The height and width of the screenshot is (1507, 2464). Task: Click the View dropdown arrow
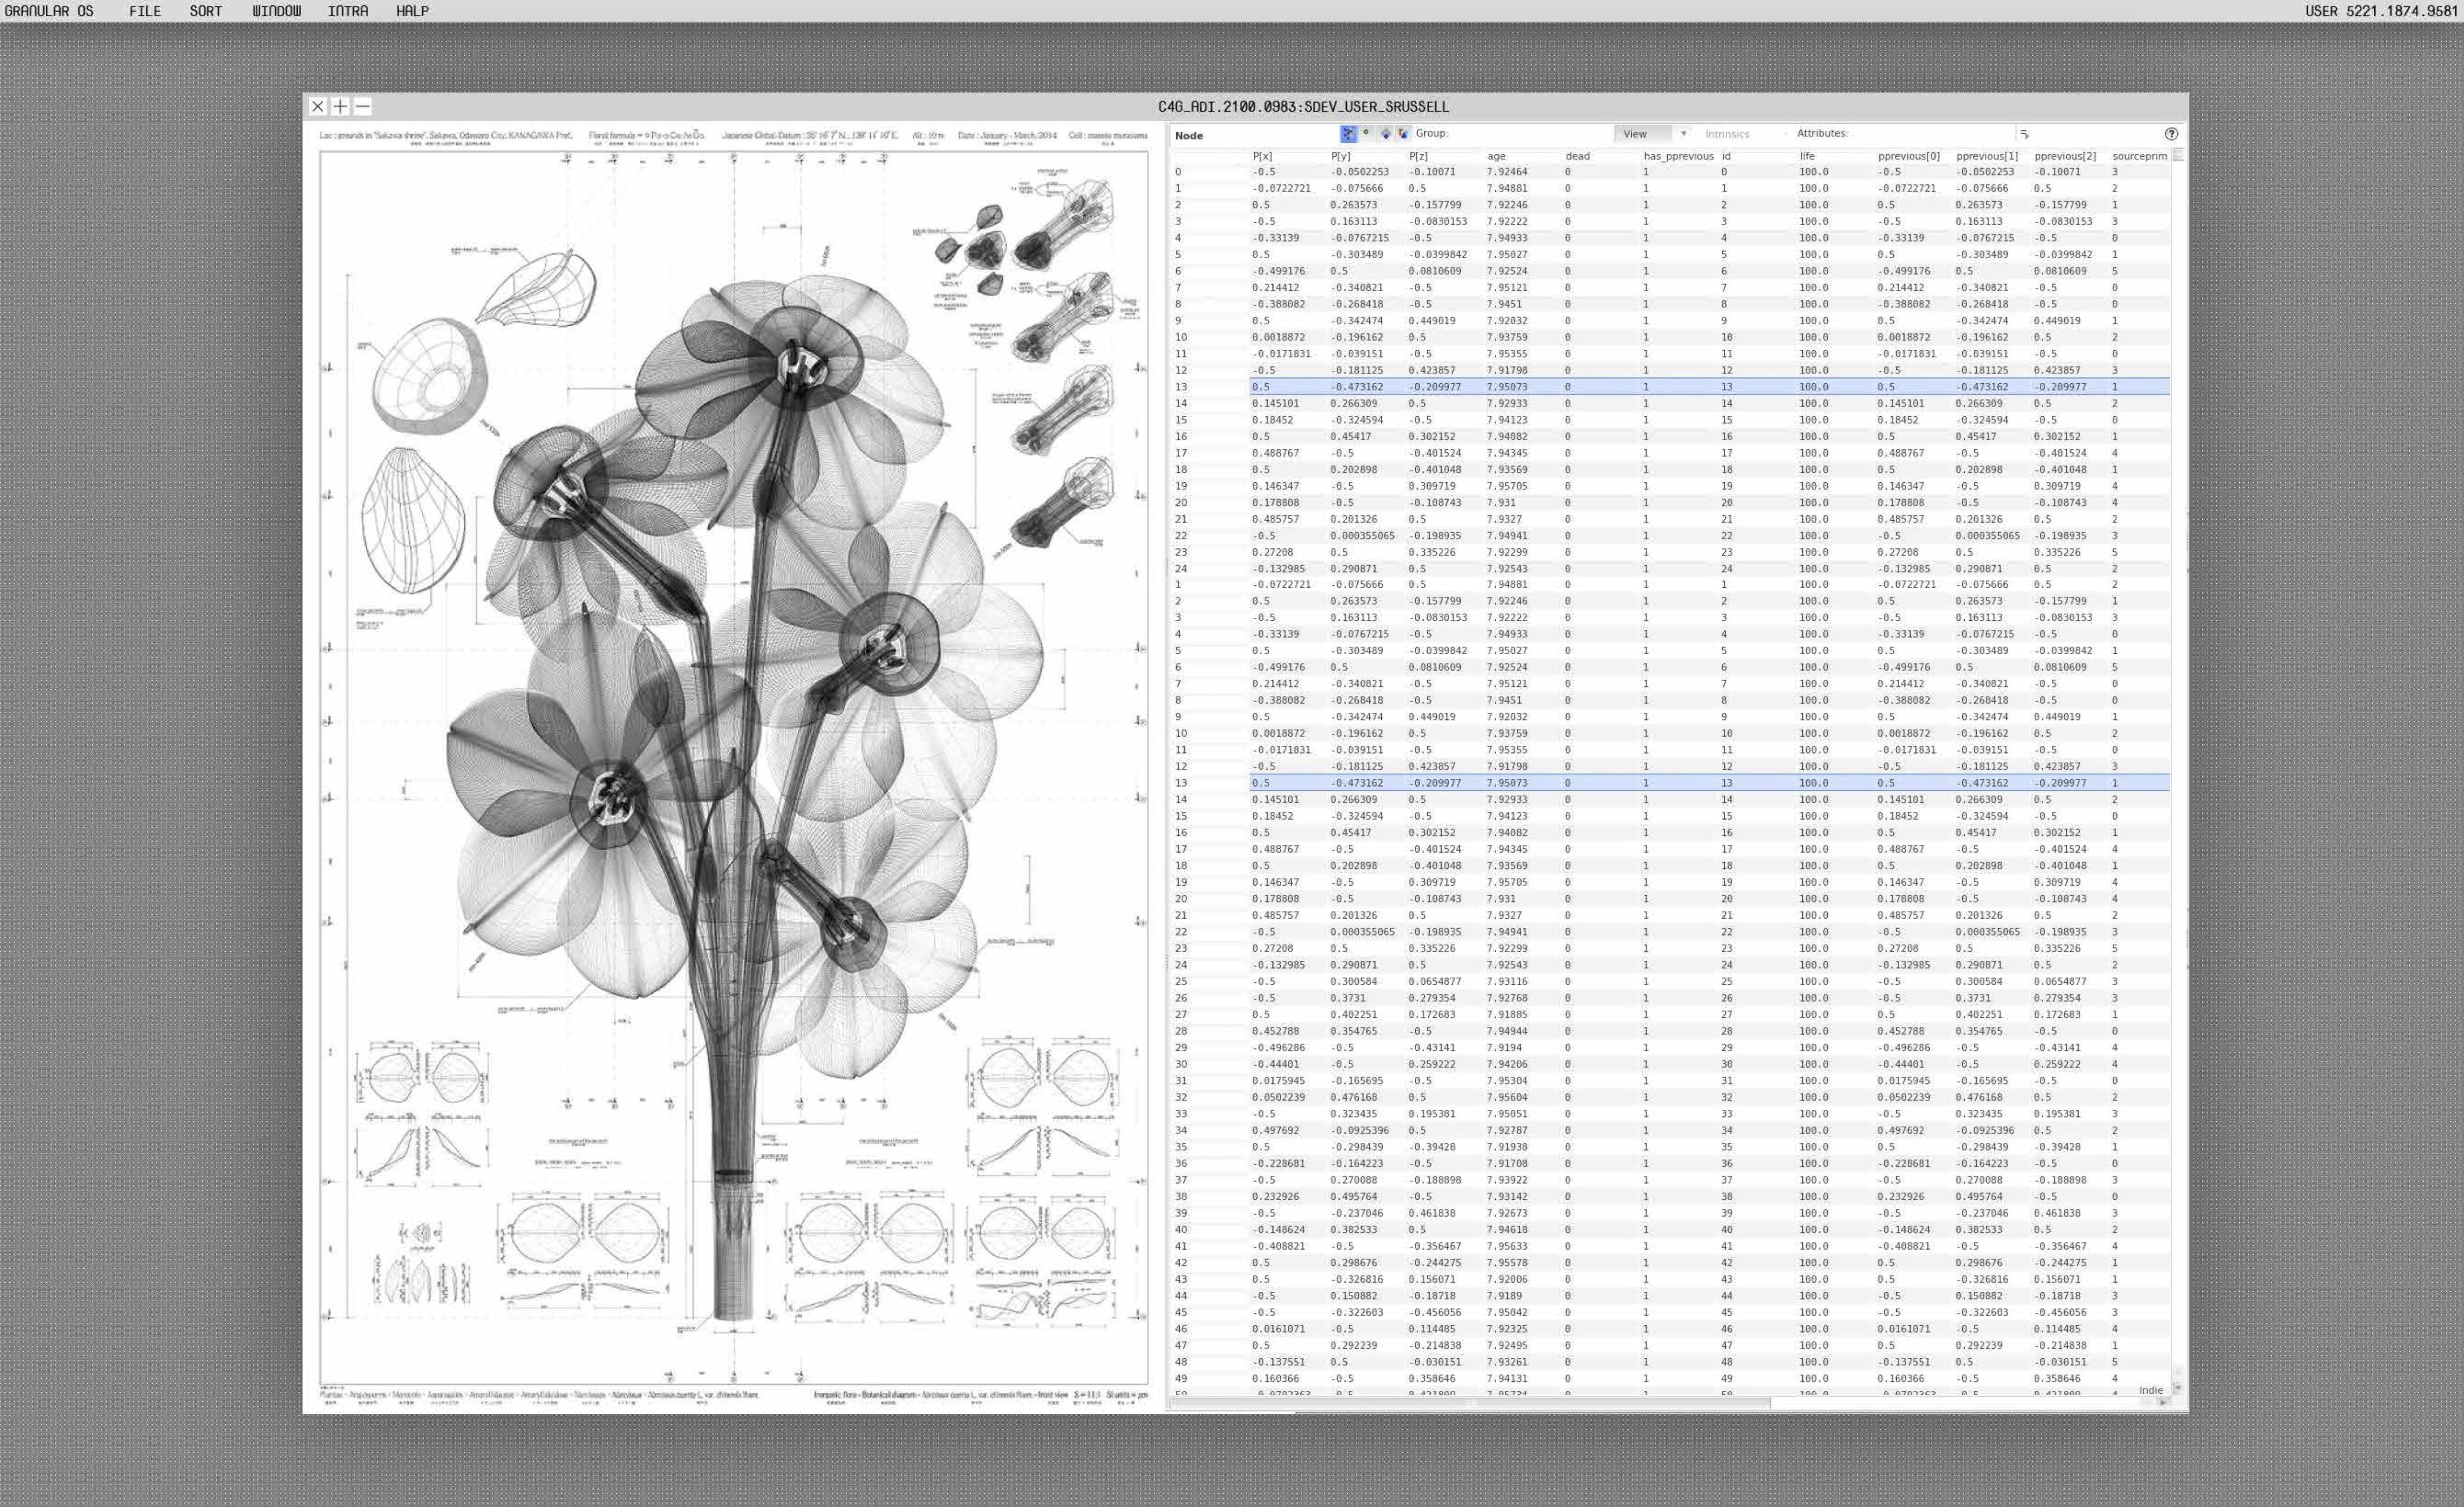point(1683,134)
